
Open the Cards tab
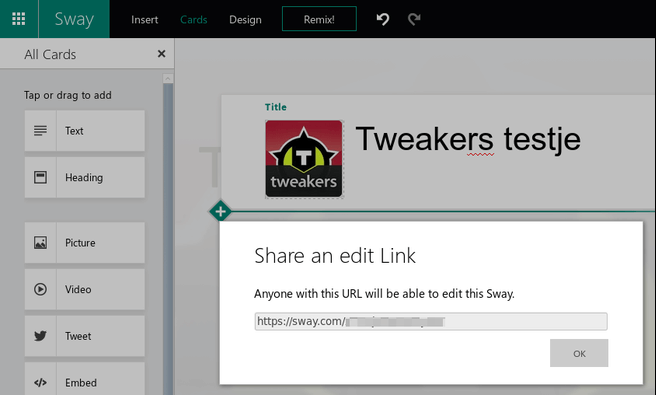point(193,20)
